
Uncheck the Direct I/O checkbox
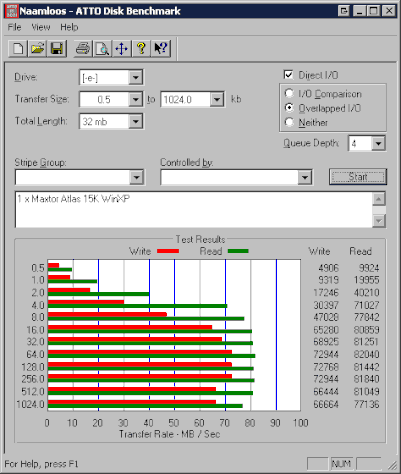point(289,75)
